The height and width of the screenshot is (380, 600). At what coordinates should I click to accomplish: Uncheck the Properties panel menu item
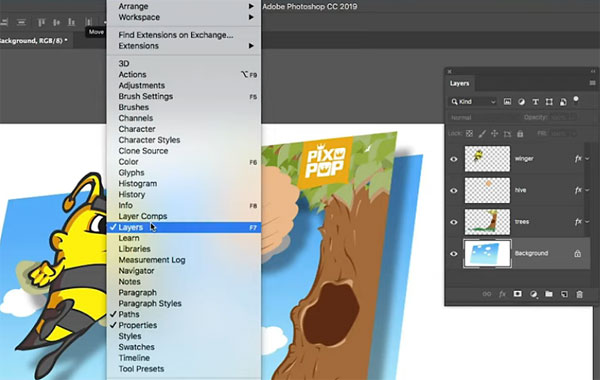click(184, 325)
